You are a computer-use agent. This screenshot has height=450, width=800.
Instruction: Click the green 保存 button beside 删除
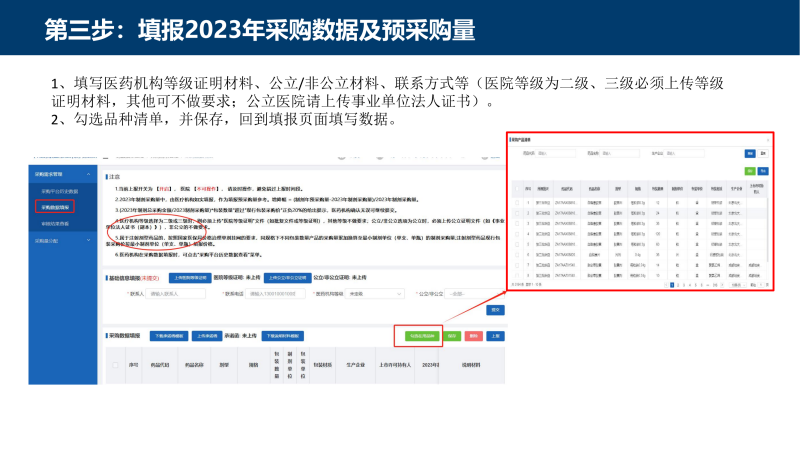click(x=453, y=336)
